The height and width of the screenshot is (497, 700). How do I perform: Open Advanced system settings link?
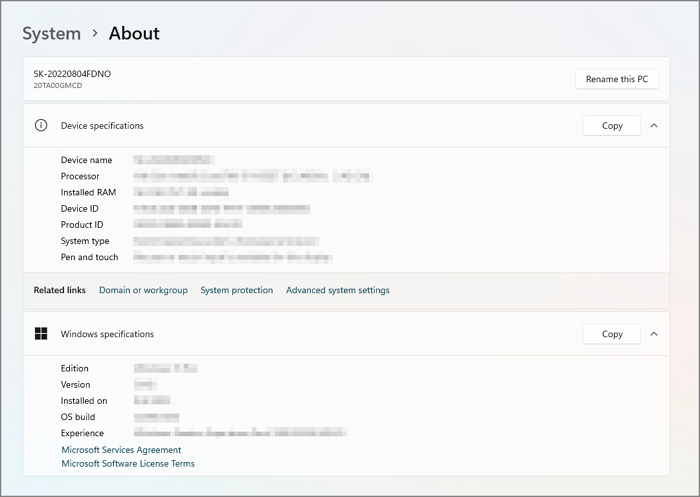tap(337, 290)
